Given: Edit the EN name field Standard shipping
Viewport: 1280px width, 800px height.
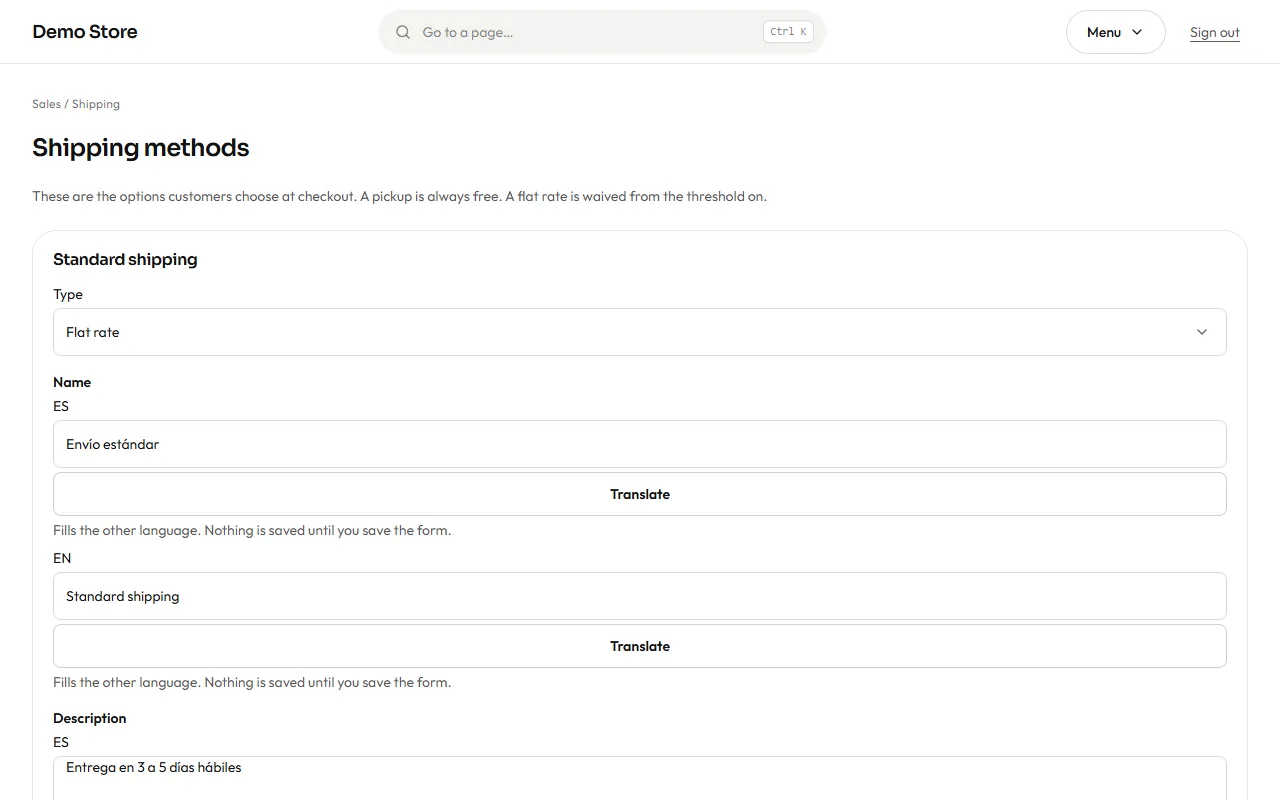Looking at the screenshot, I should coord(640,596).
